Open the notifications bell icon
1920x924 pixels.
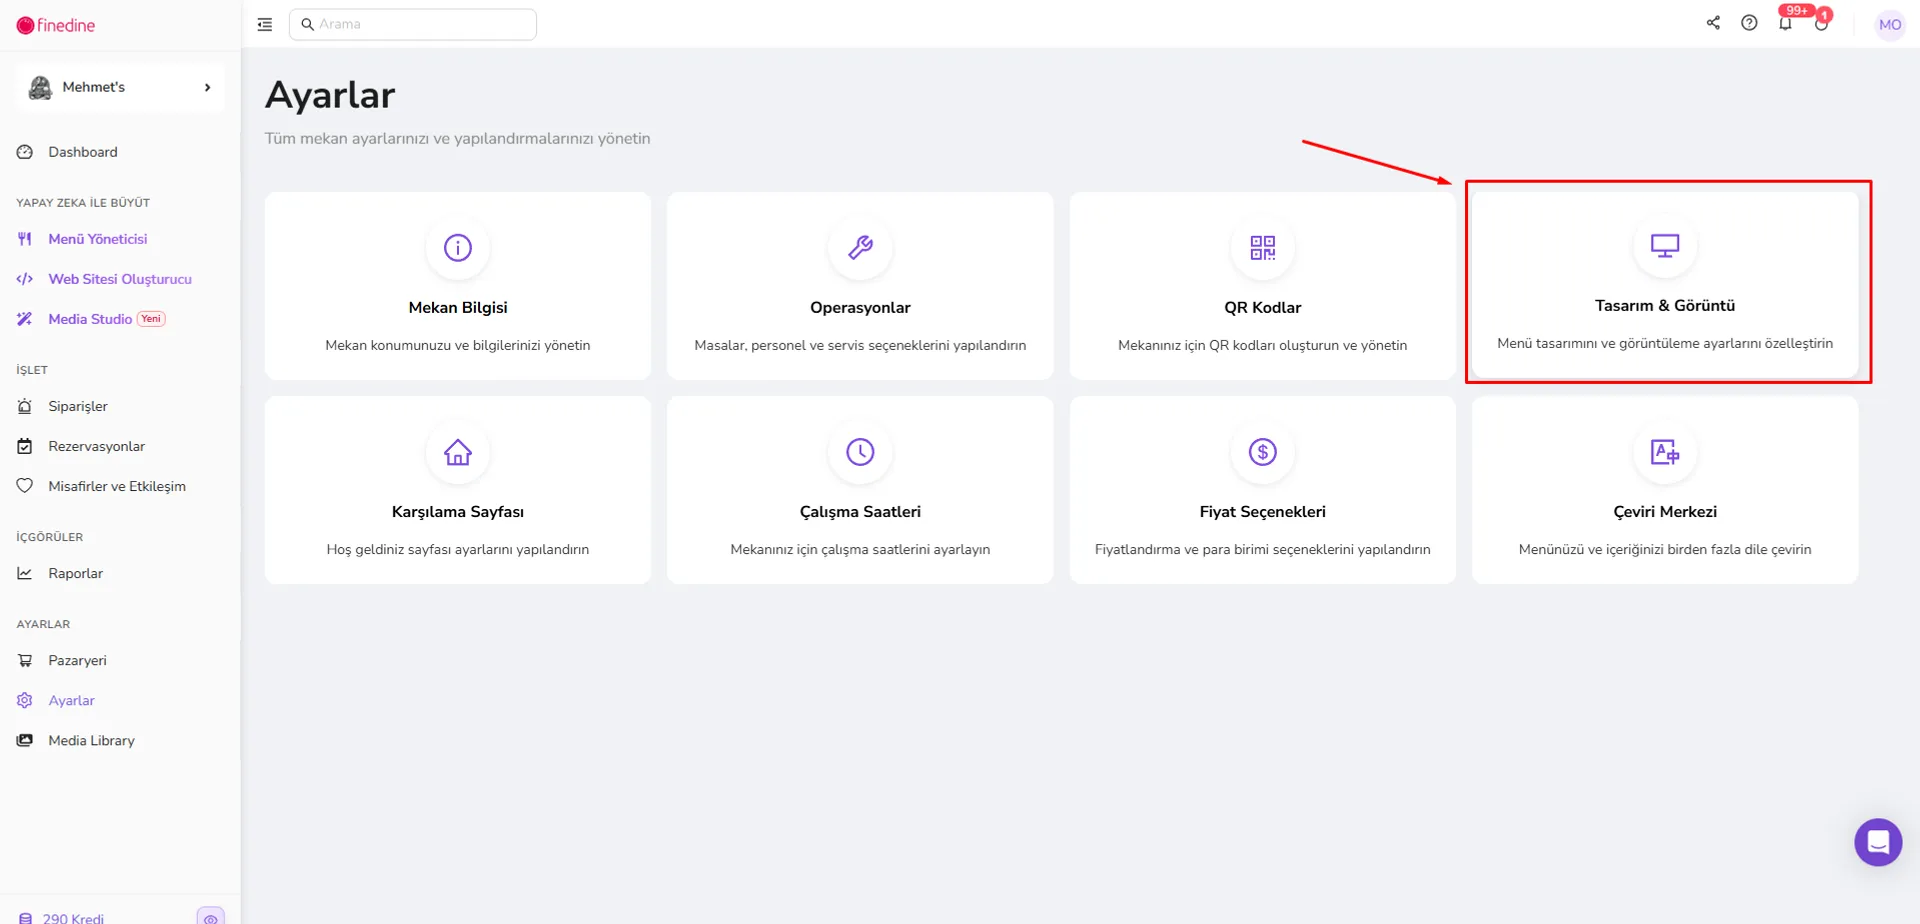click(1785, 23)
